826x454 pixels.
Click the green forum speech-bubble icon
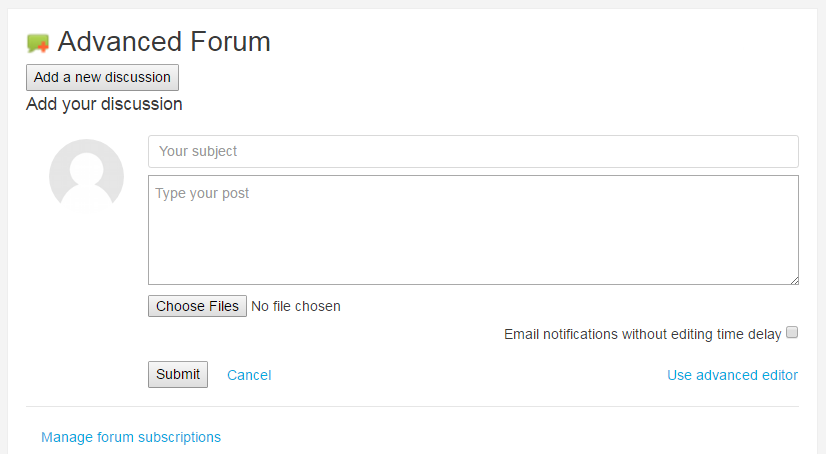(x=38, y=43)
